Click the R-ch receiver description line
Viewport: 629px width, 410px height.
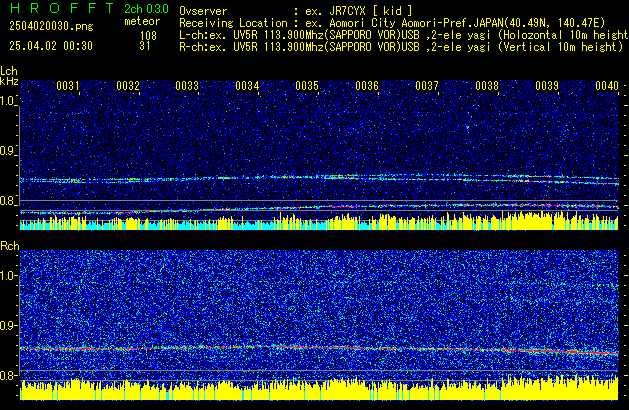click(x=401, y=47)
